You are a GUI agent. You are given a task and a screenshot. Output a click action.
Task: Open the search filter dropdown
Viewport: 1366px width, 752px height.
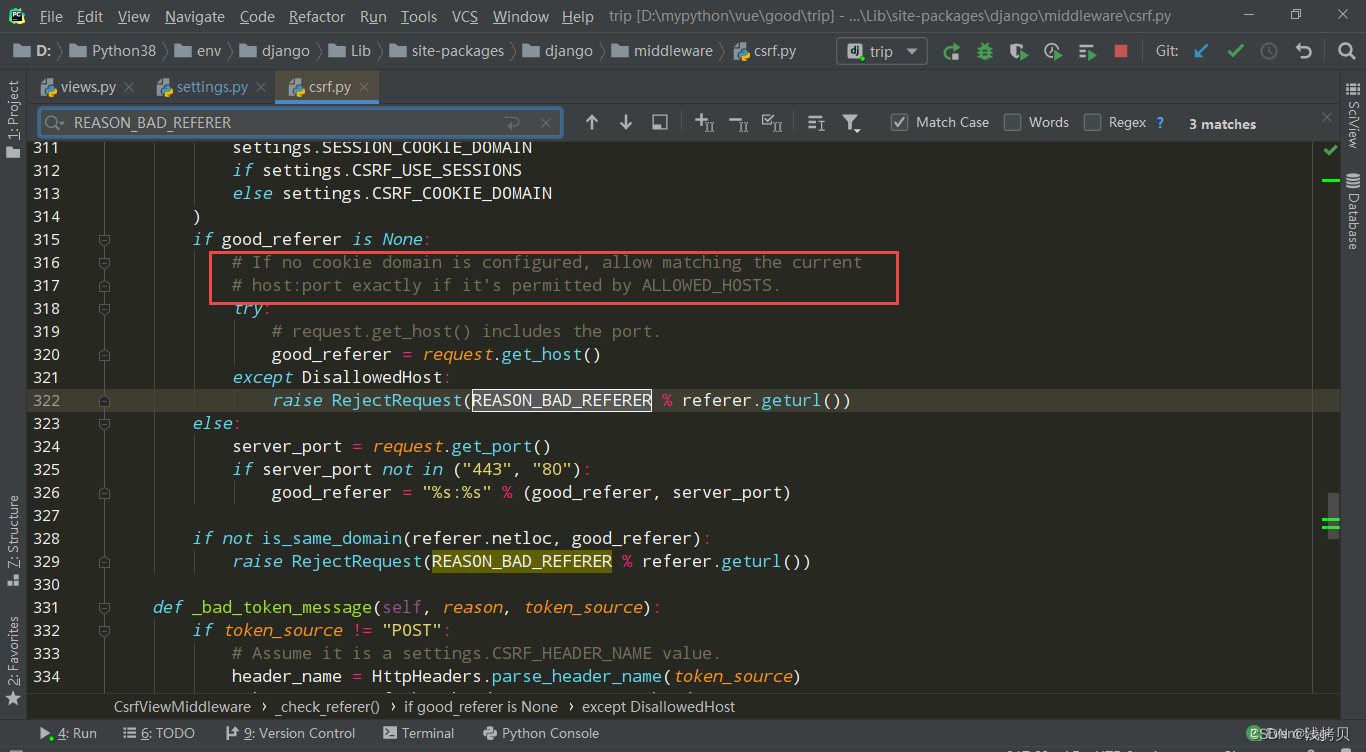pos(851,122)
